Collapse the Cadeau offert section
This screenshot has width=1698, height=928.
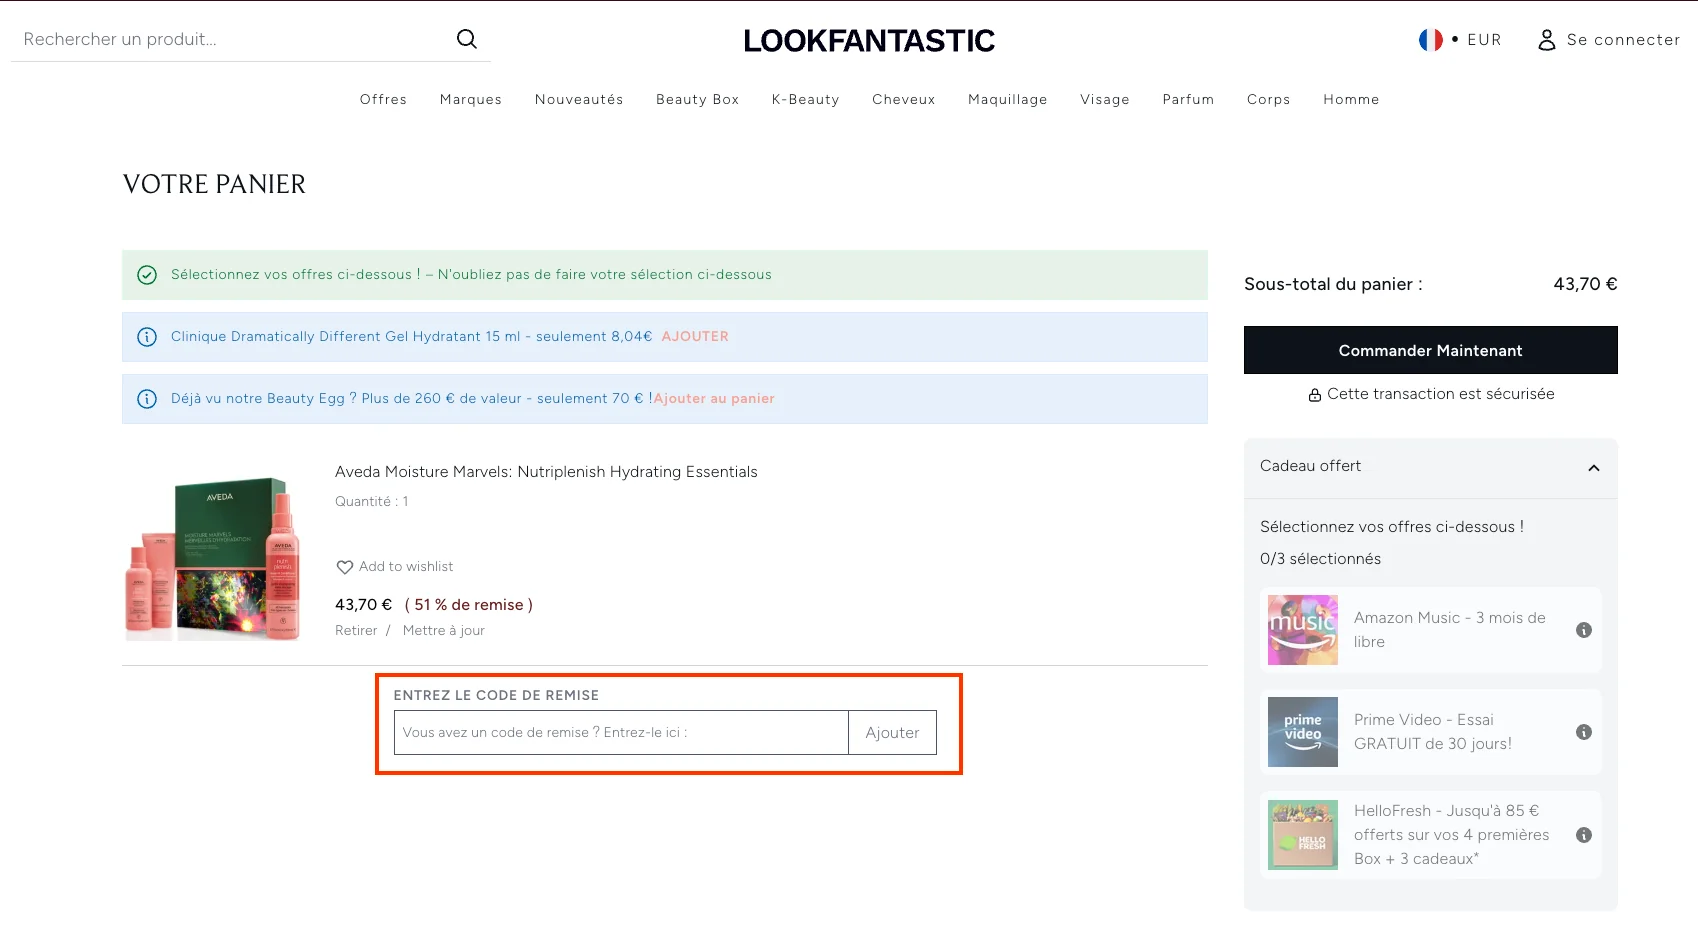pyautogui.click(x=1593, y=468)
